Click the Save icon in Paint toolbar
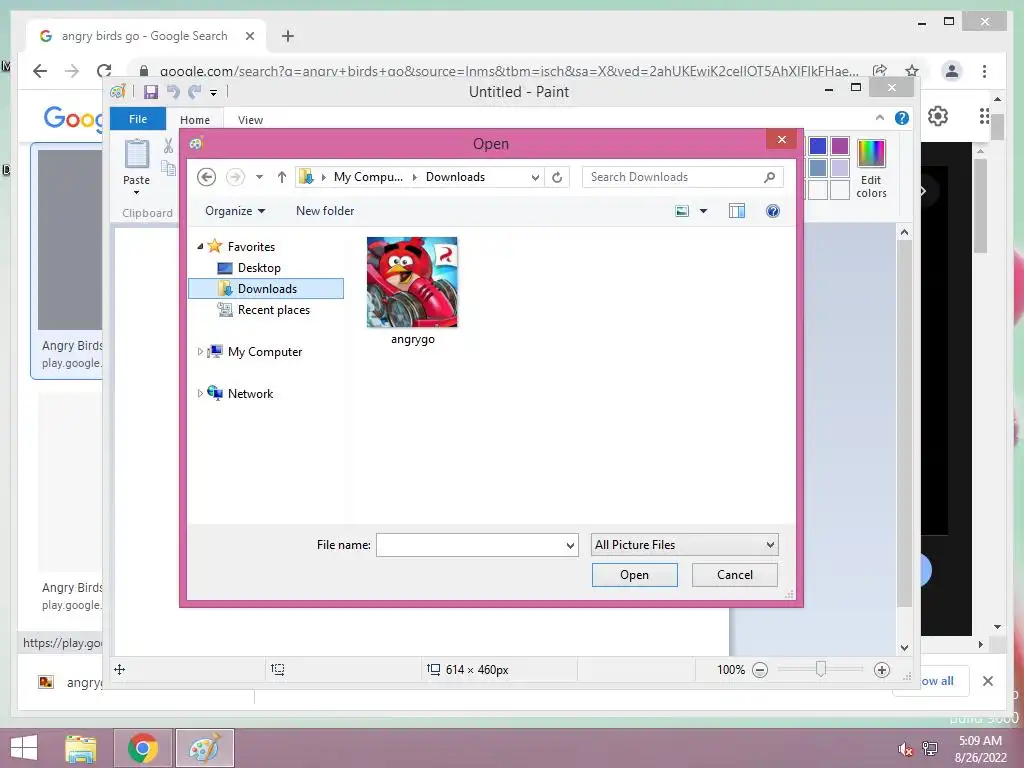The width and height of the screenshot is (1024, 768). [151, 92]
